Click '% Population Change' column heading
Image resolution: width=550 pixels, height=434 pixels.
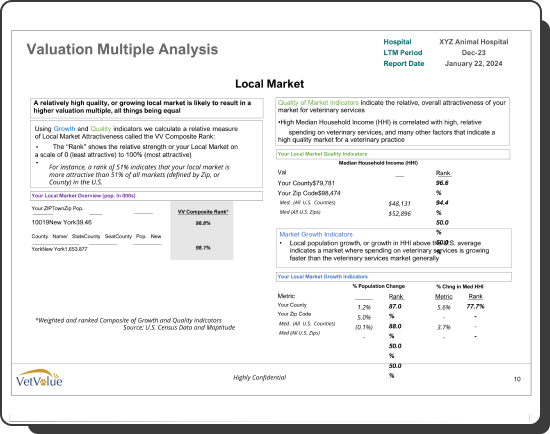[x=379, y=286]
